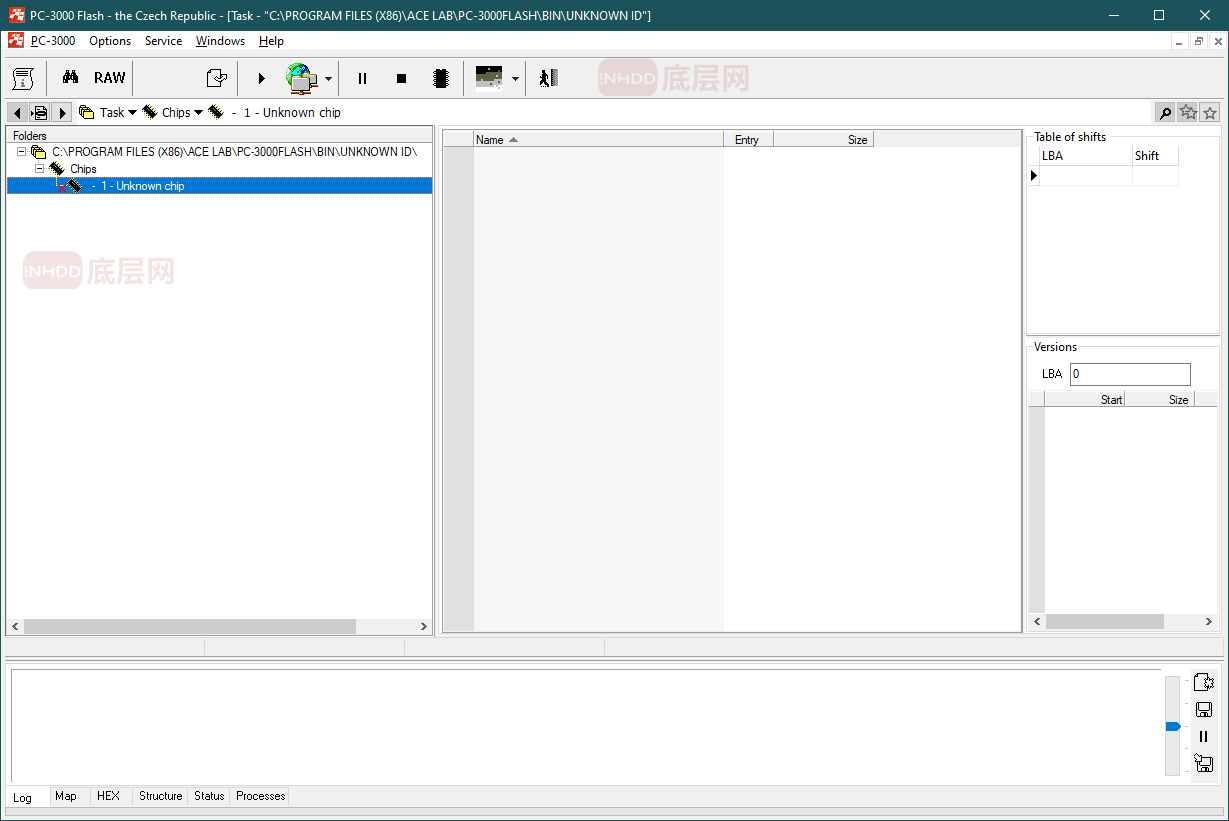Click the exit running-man toolbar icon

point(547,78)
